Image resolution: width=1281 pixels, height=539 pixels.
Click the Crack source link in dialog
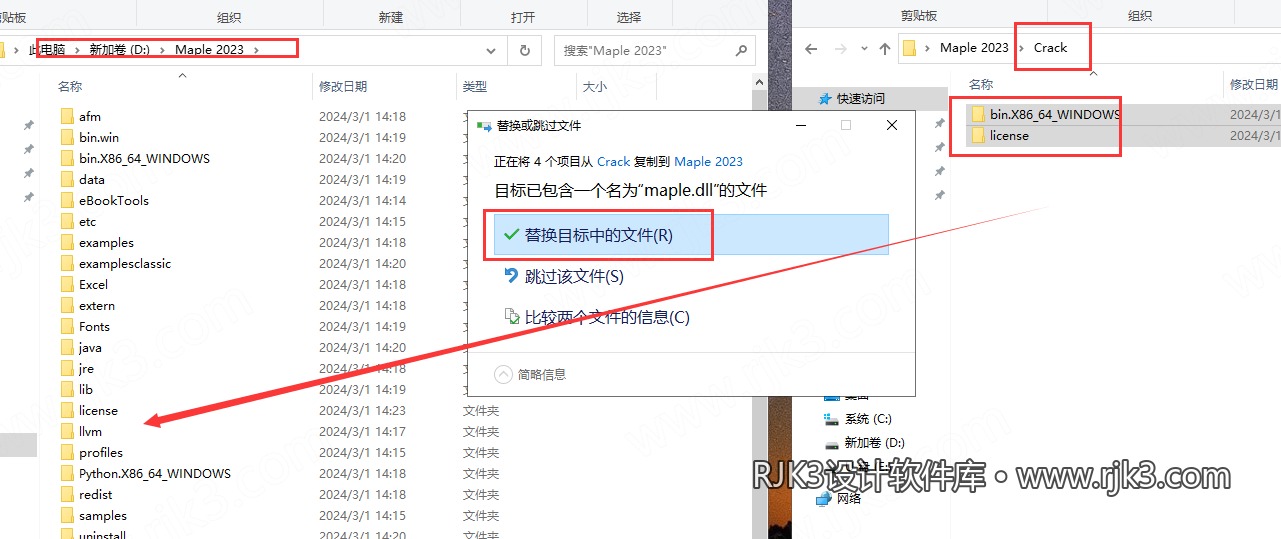pos(613,161)
